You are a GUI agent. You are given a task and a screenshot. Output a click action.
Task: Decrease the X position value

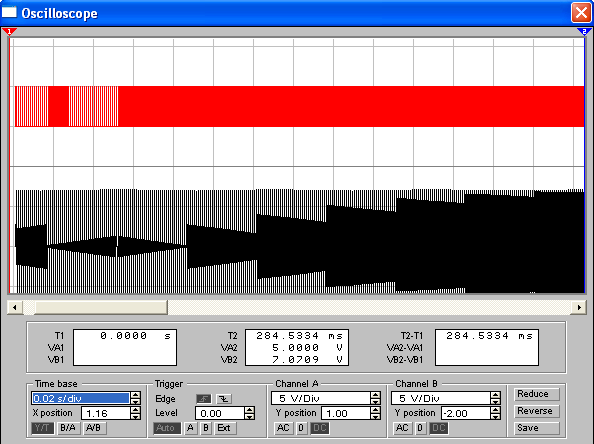(135, 416)
